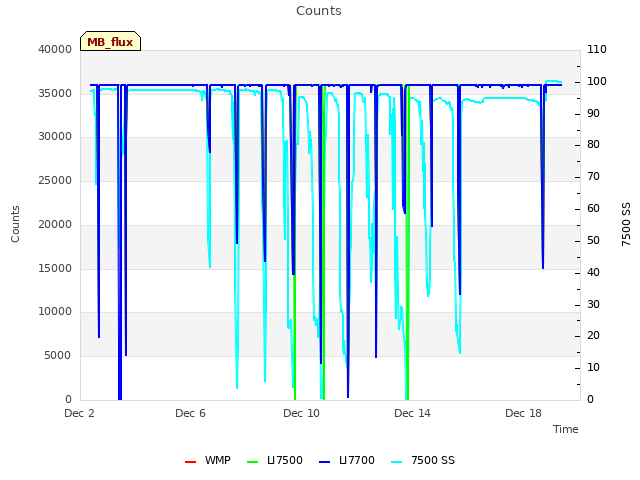The height and width of the screenshot is (480, 640).
Task: Click the Counts chart title
Action: click(319, 11)
